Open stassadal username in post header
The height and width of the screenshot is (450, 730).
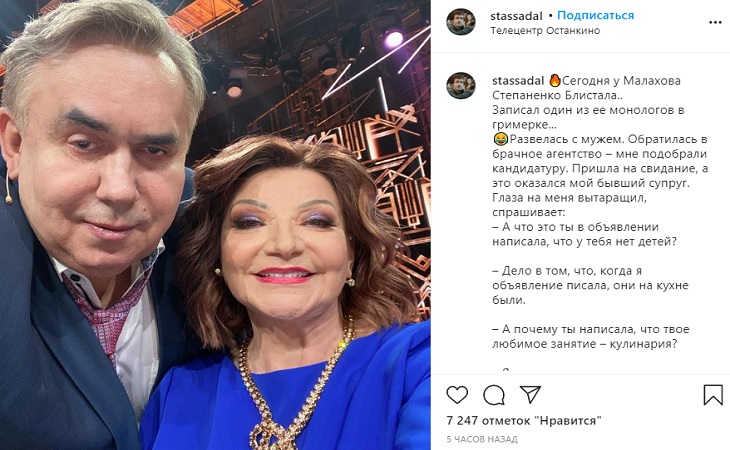(x=516, y=16)
